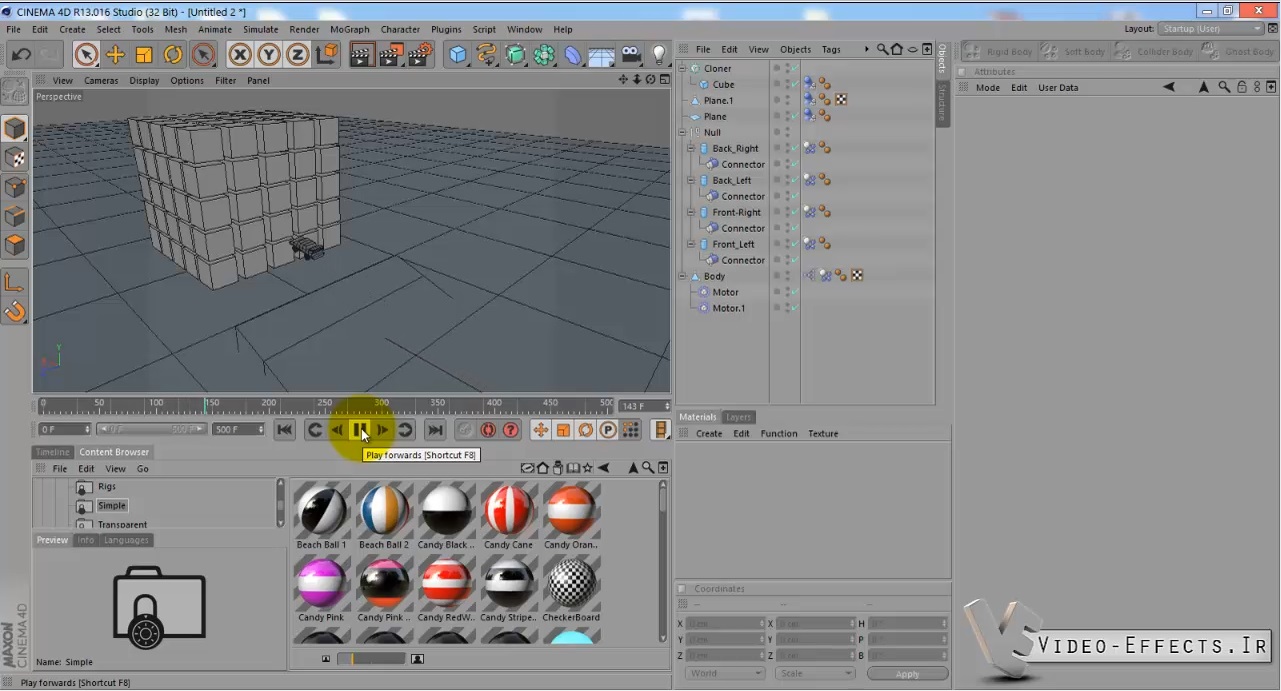Toggle enable checkmark for Plane
Viewport: 1281px width, 691px height.
pyautogui.click(x=795, y=117)
